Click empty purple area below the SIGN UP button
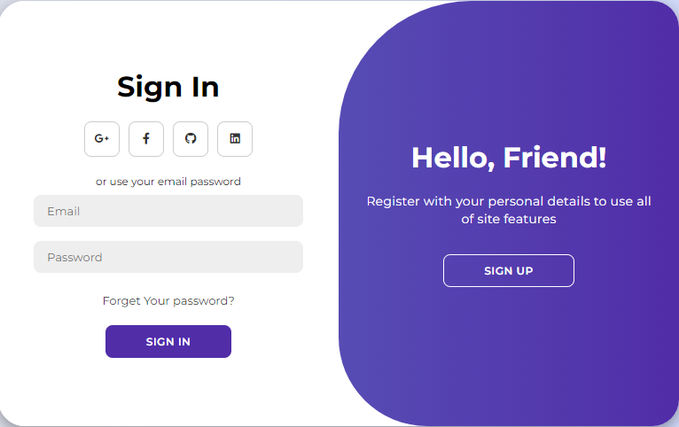 pos(508,350)
